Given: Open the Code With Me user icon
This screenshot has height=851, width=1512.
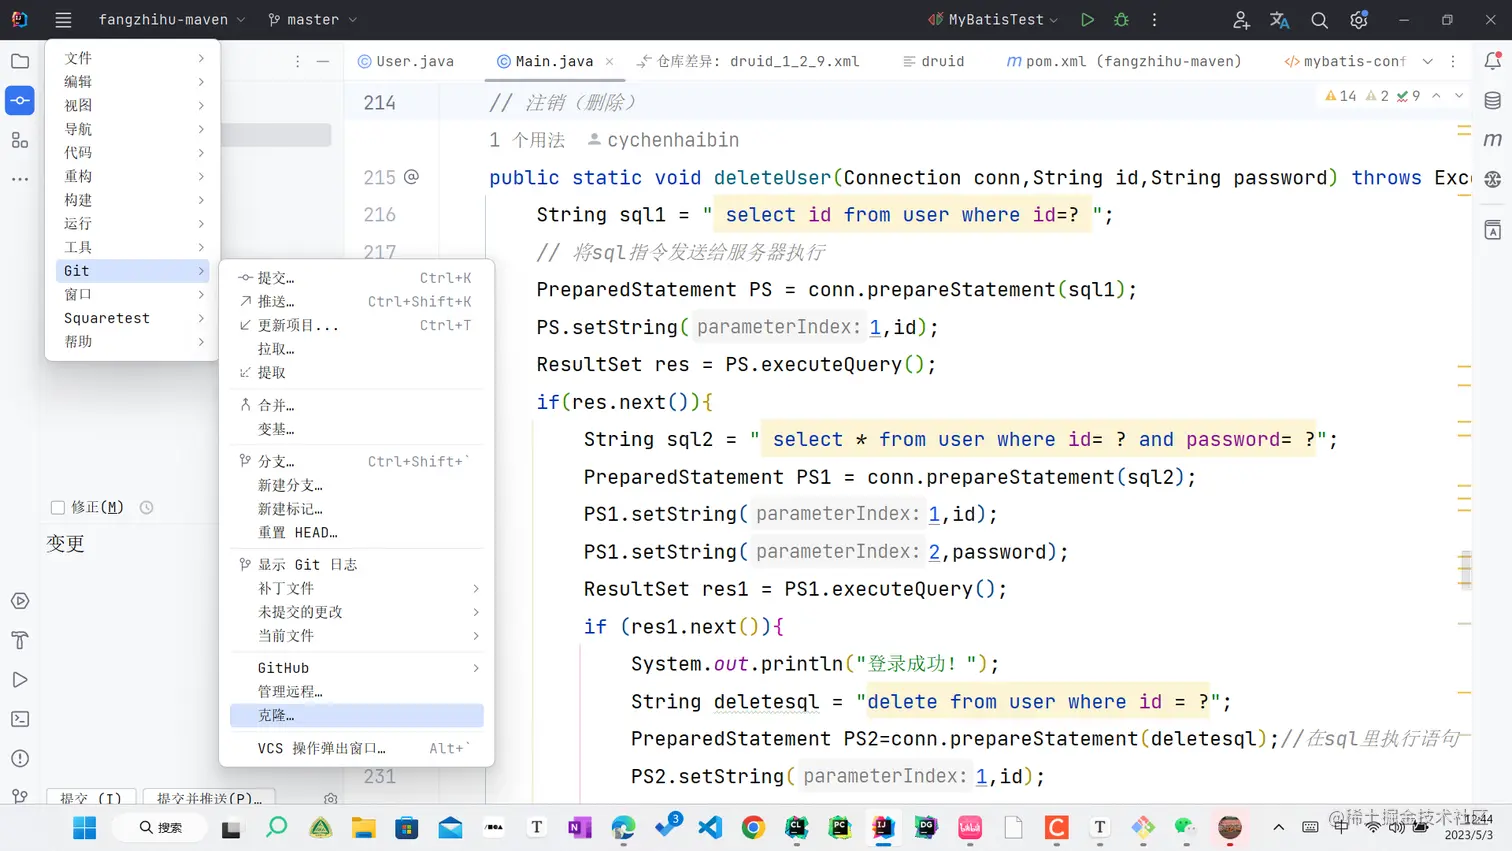Looking at the screenshot, I should [x=1241, y=20].
